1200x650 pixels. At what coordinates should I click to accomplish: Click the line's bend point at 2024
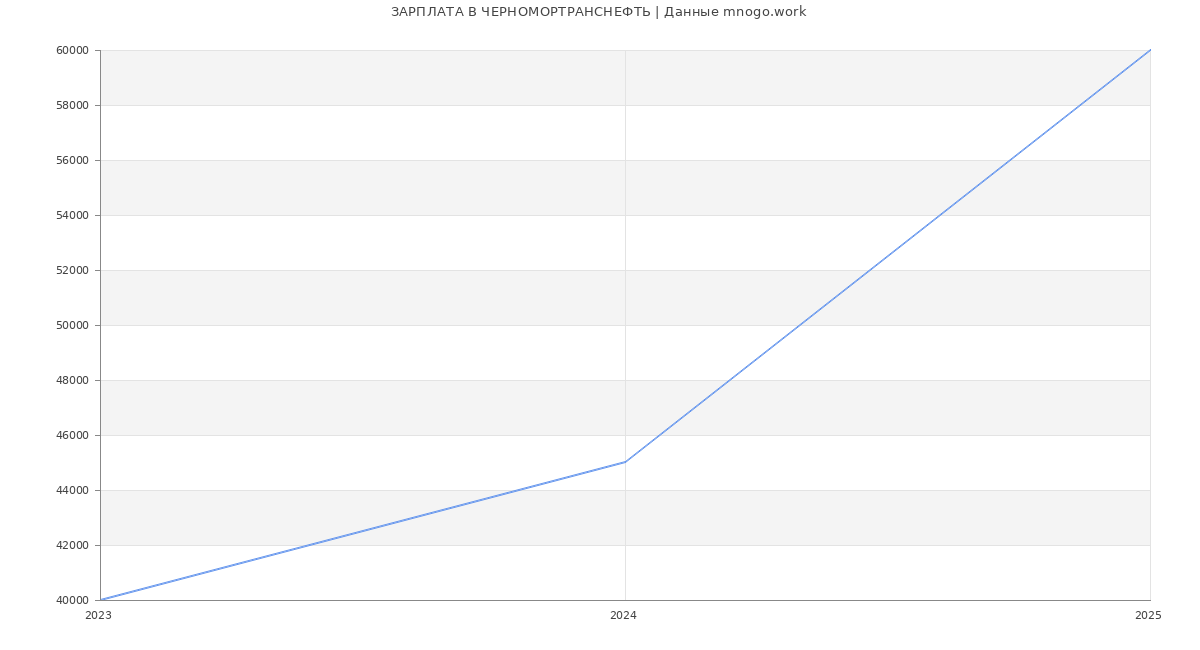[x=625, y=462]
